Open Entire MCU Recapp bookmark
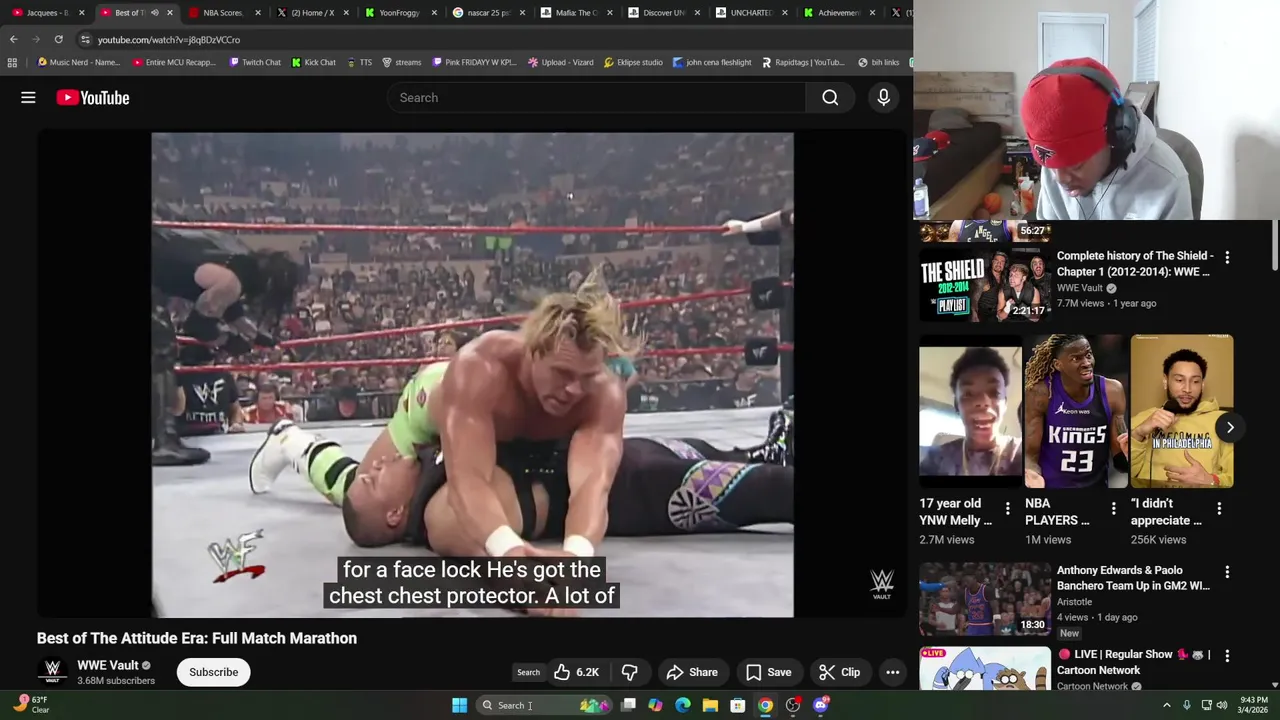1280x720 pixels. click(x=174, y=62)
